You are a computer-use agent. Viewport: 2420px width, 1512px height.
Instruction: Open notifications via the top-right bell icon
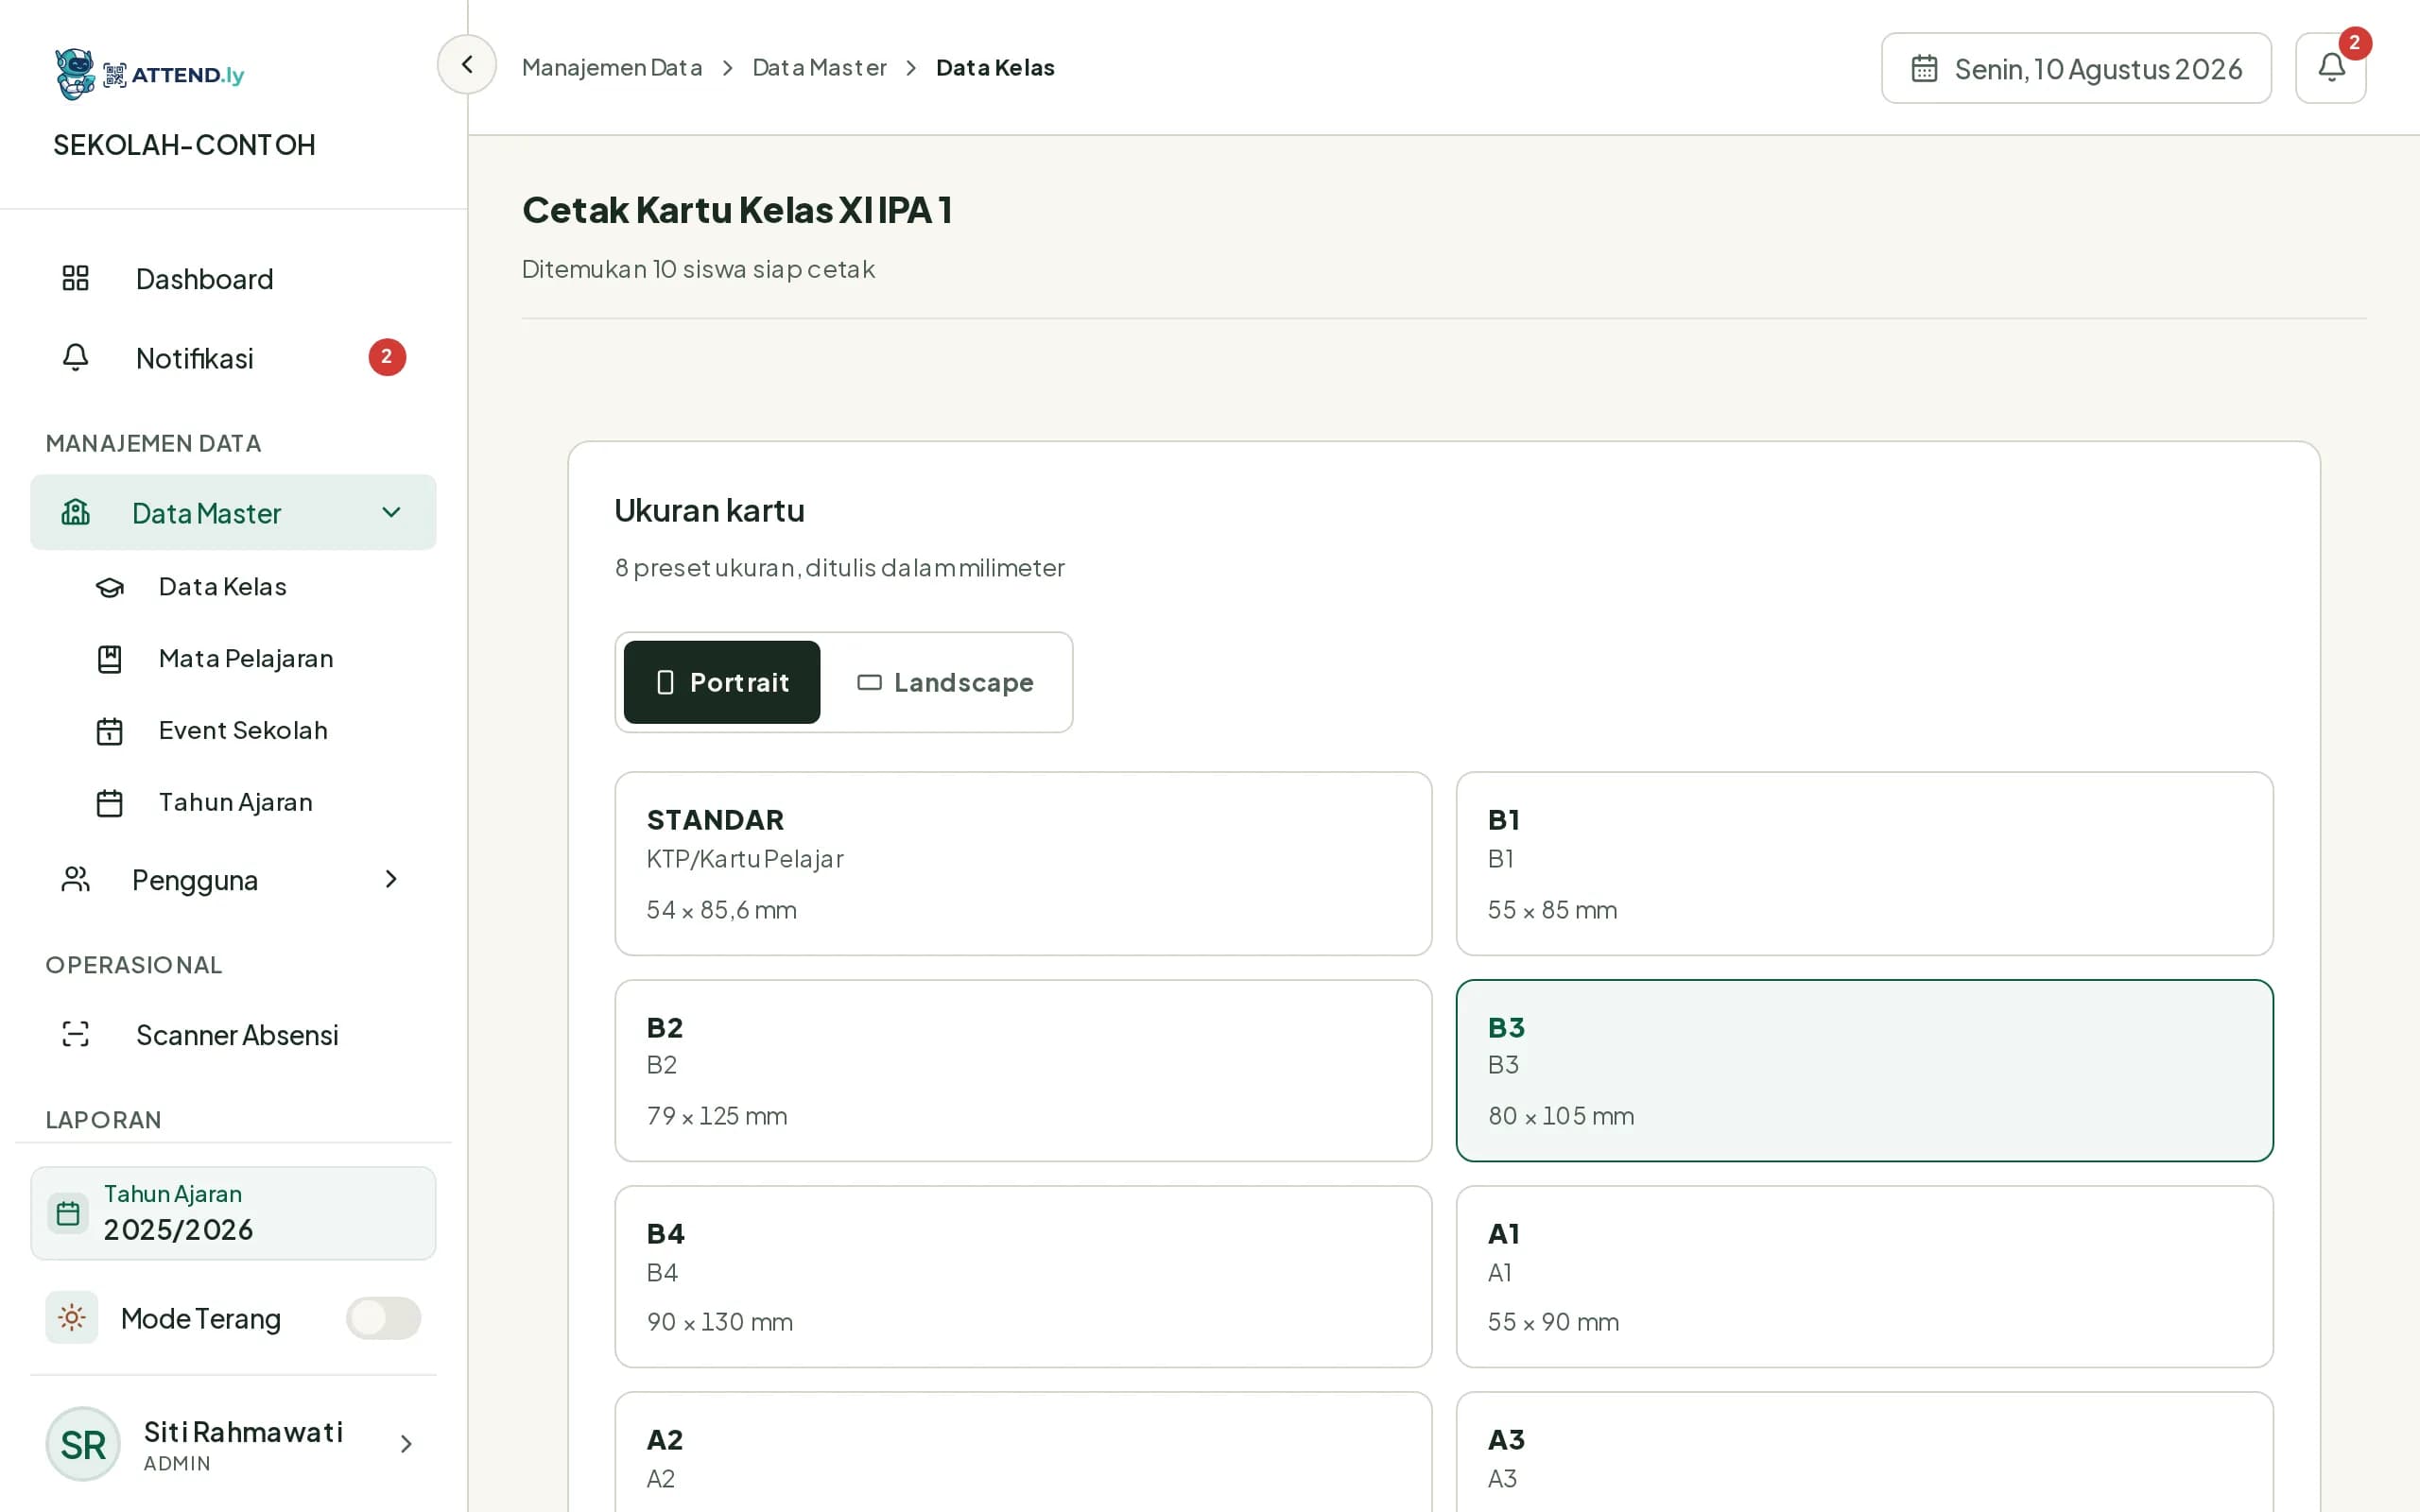pos(2330,68)
